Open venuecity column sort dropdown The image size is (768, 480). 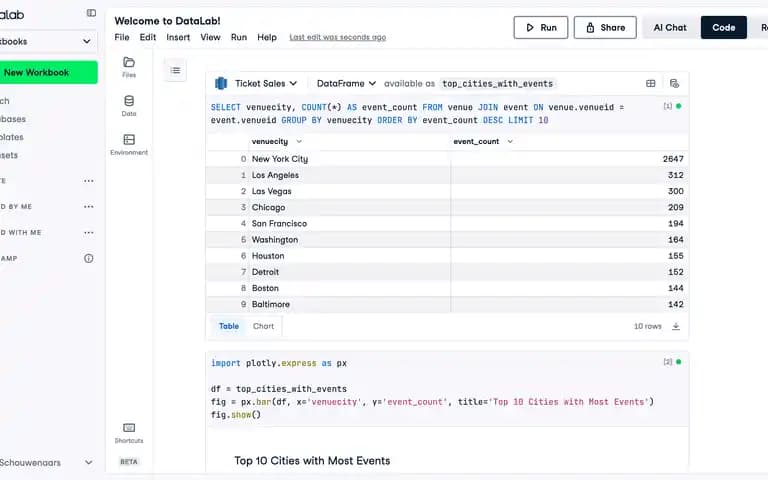[x=299, y=142]
